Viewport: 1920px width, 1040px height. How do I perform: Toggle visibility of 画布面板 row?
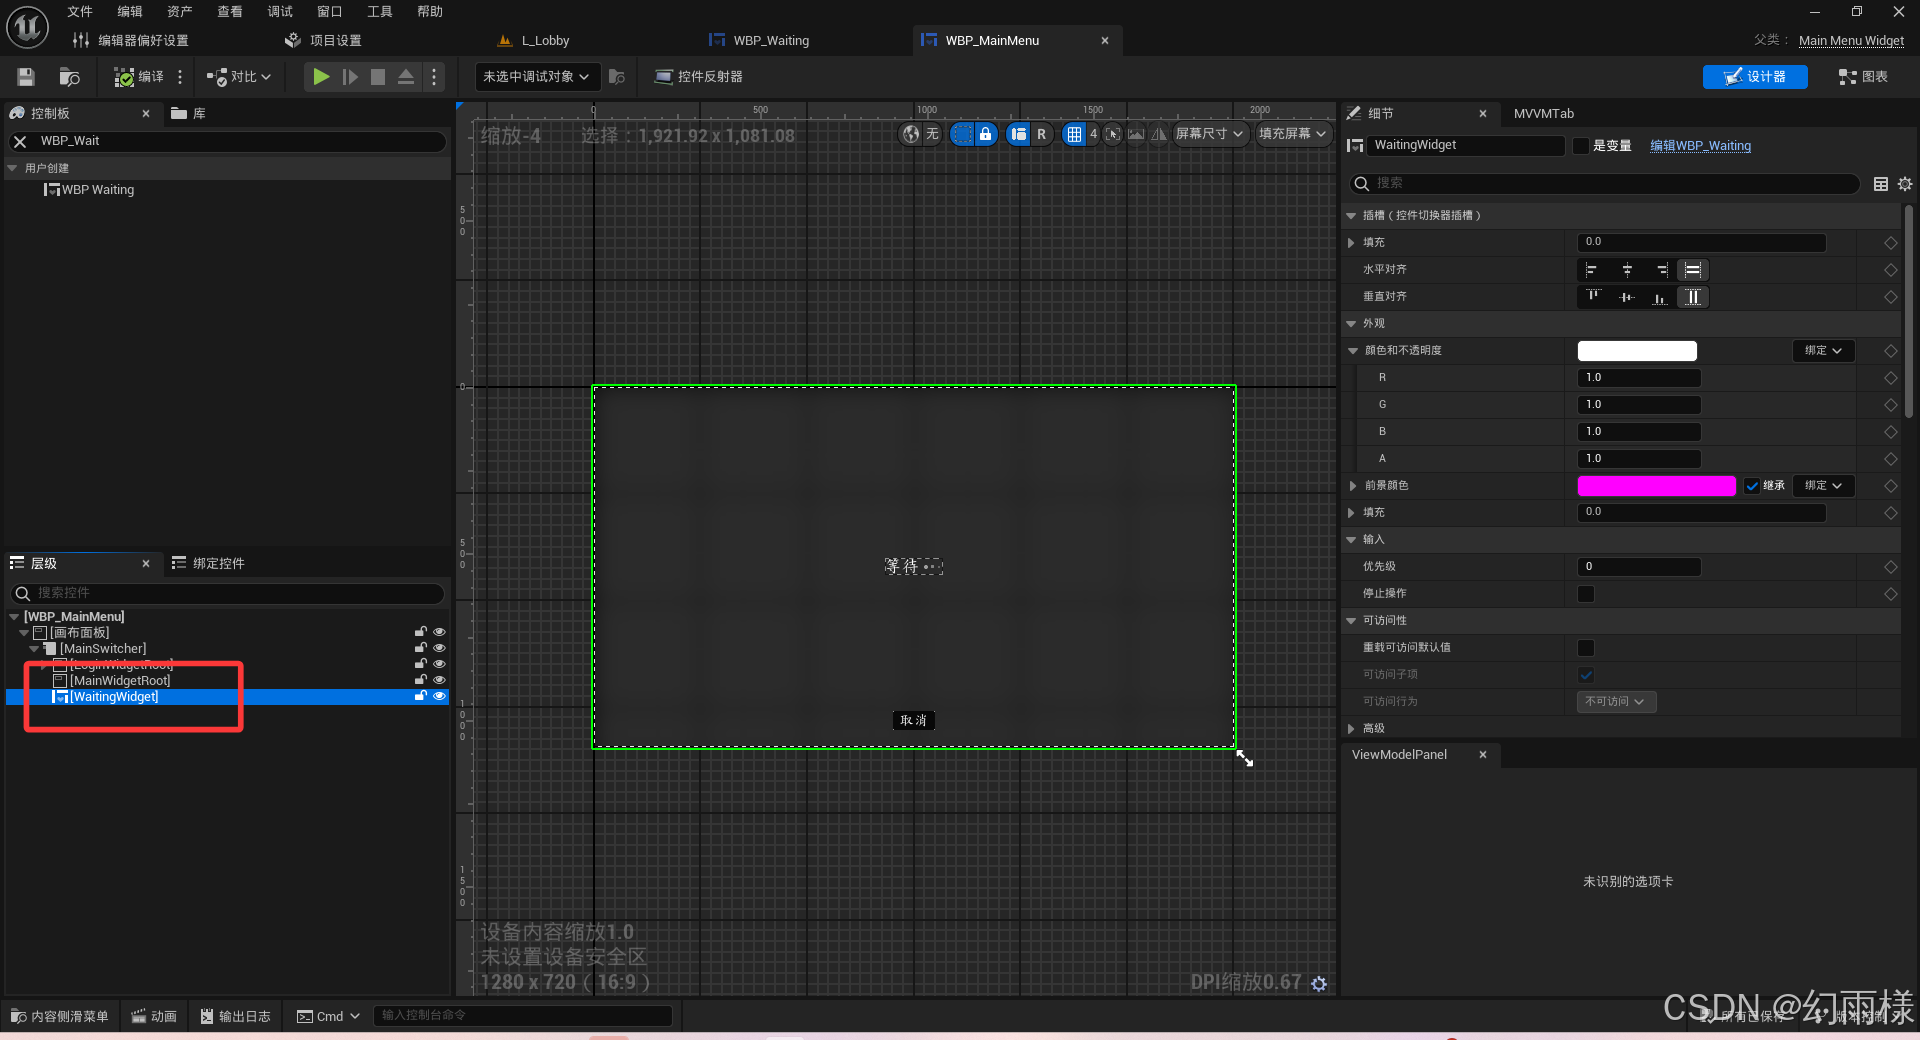click(x=439, y=632)
